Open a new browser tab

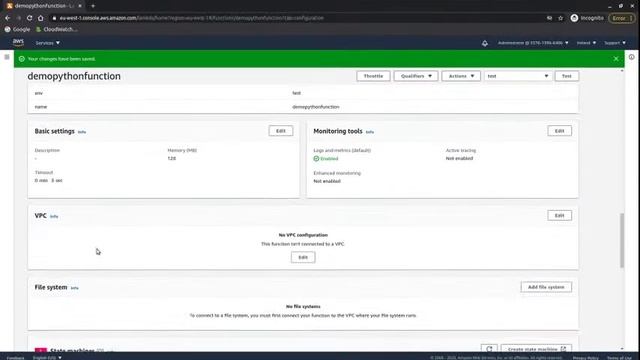(93, 6)
